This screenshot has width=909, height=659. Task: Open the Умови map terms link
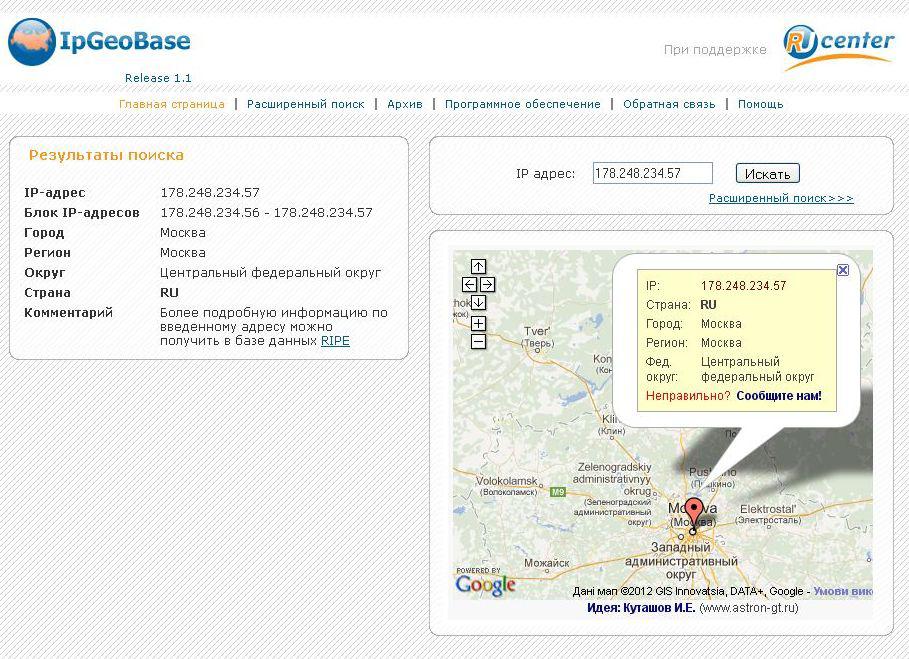(843, 591)
